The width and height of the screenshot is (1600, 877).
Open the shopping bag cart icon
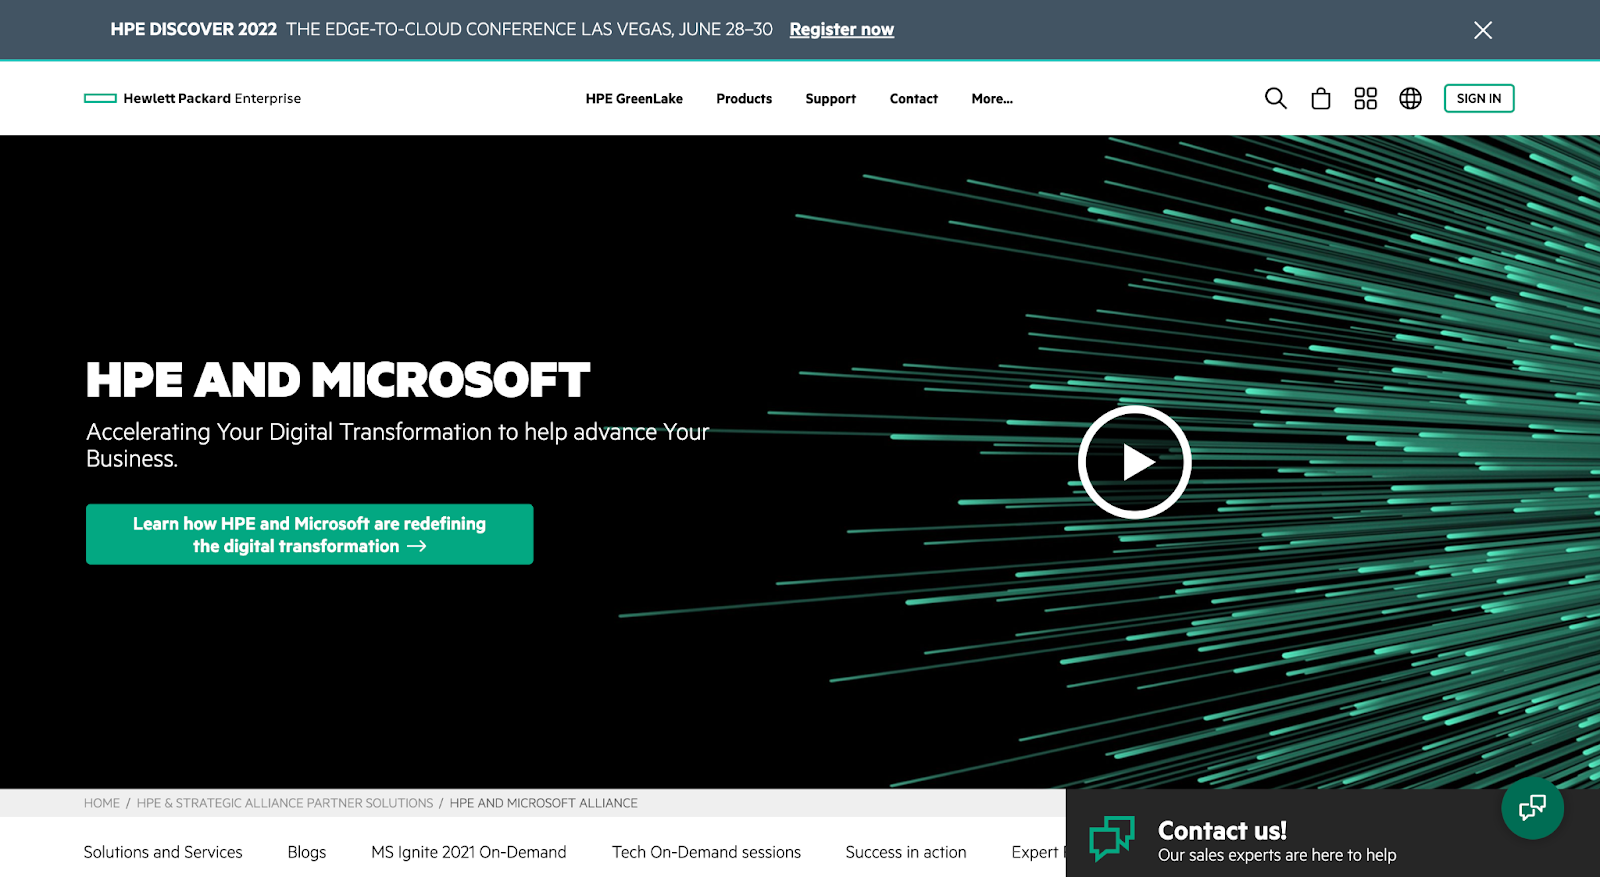pyautogui.click(x=1321, y=98)
